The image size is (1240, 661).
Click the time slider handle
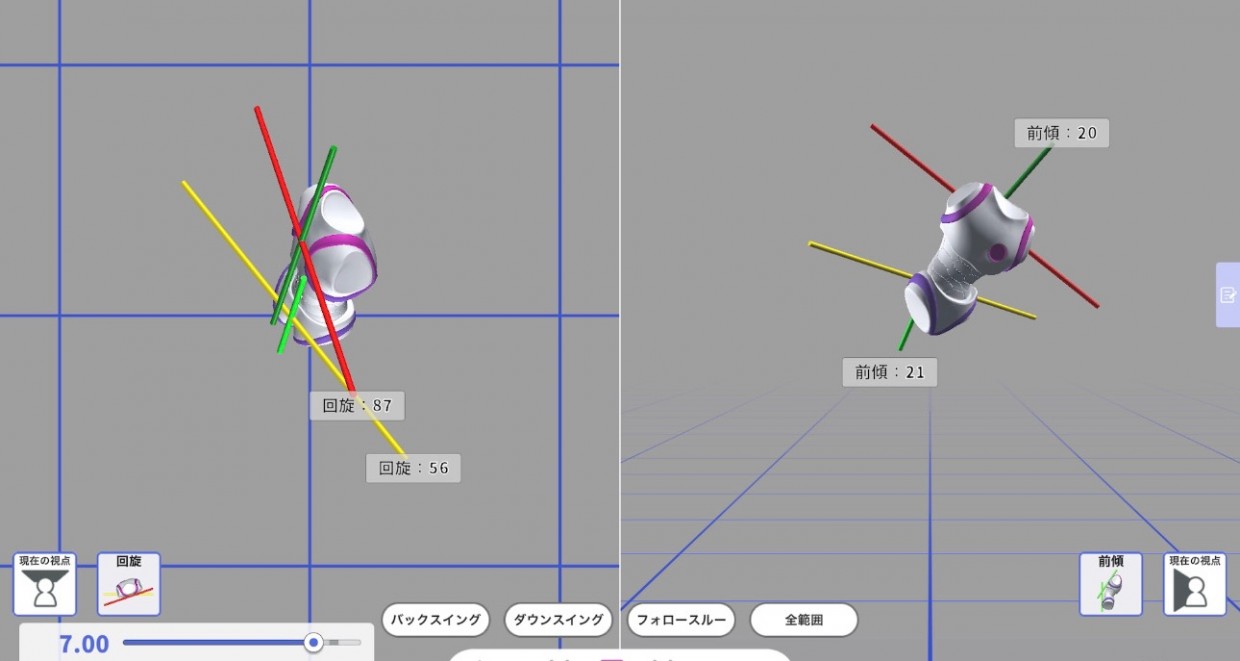point(313,642)
